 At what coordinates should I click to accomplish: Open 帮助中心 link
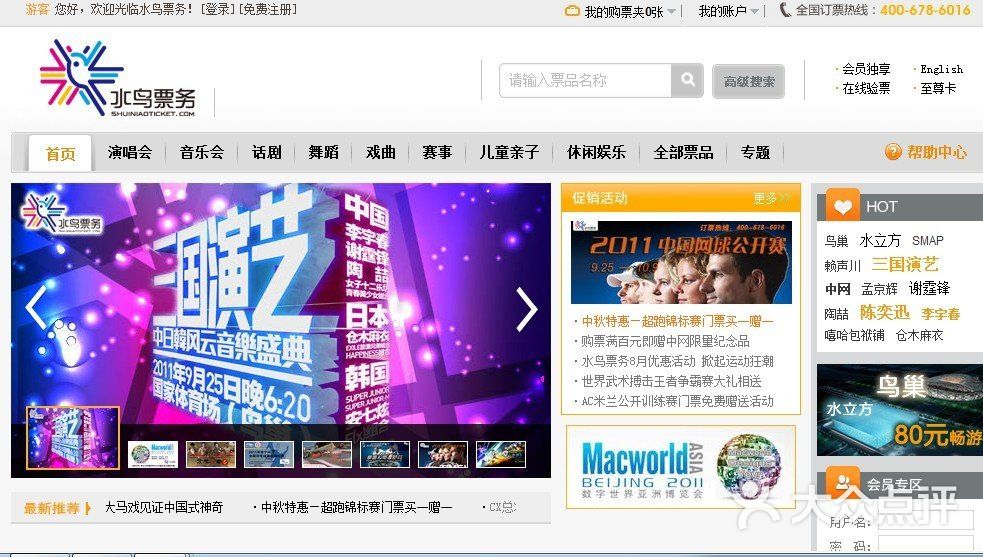937,152
